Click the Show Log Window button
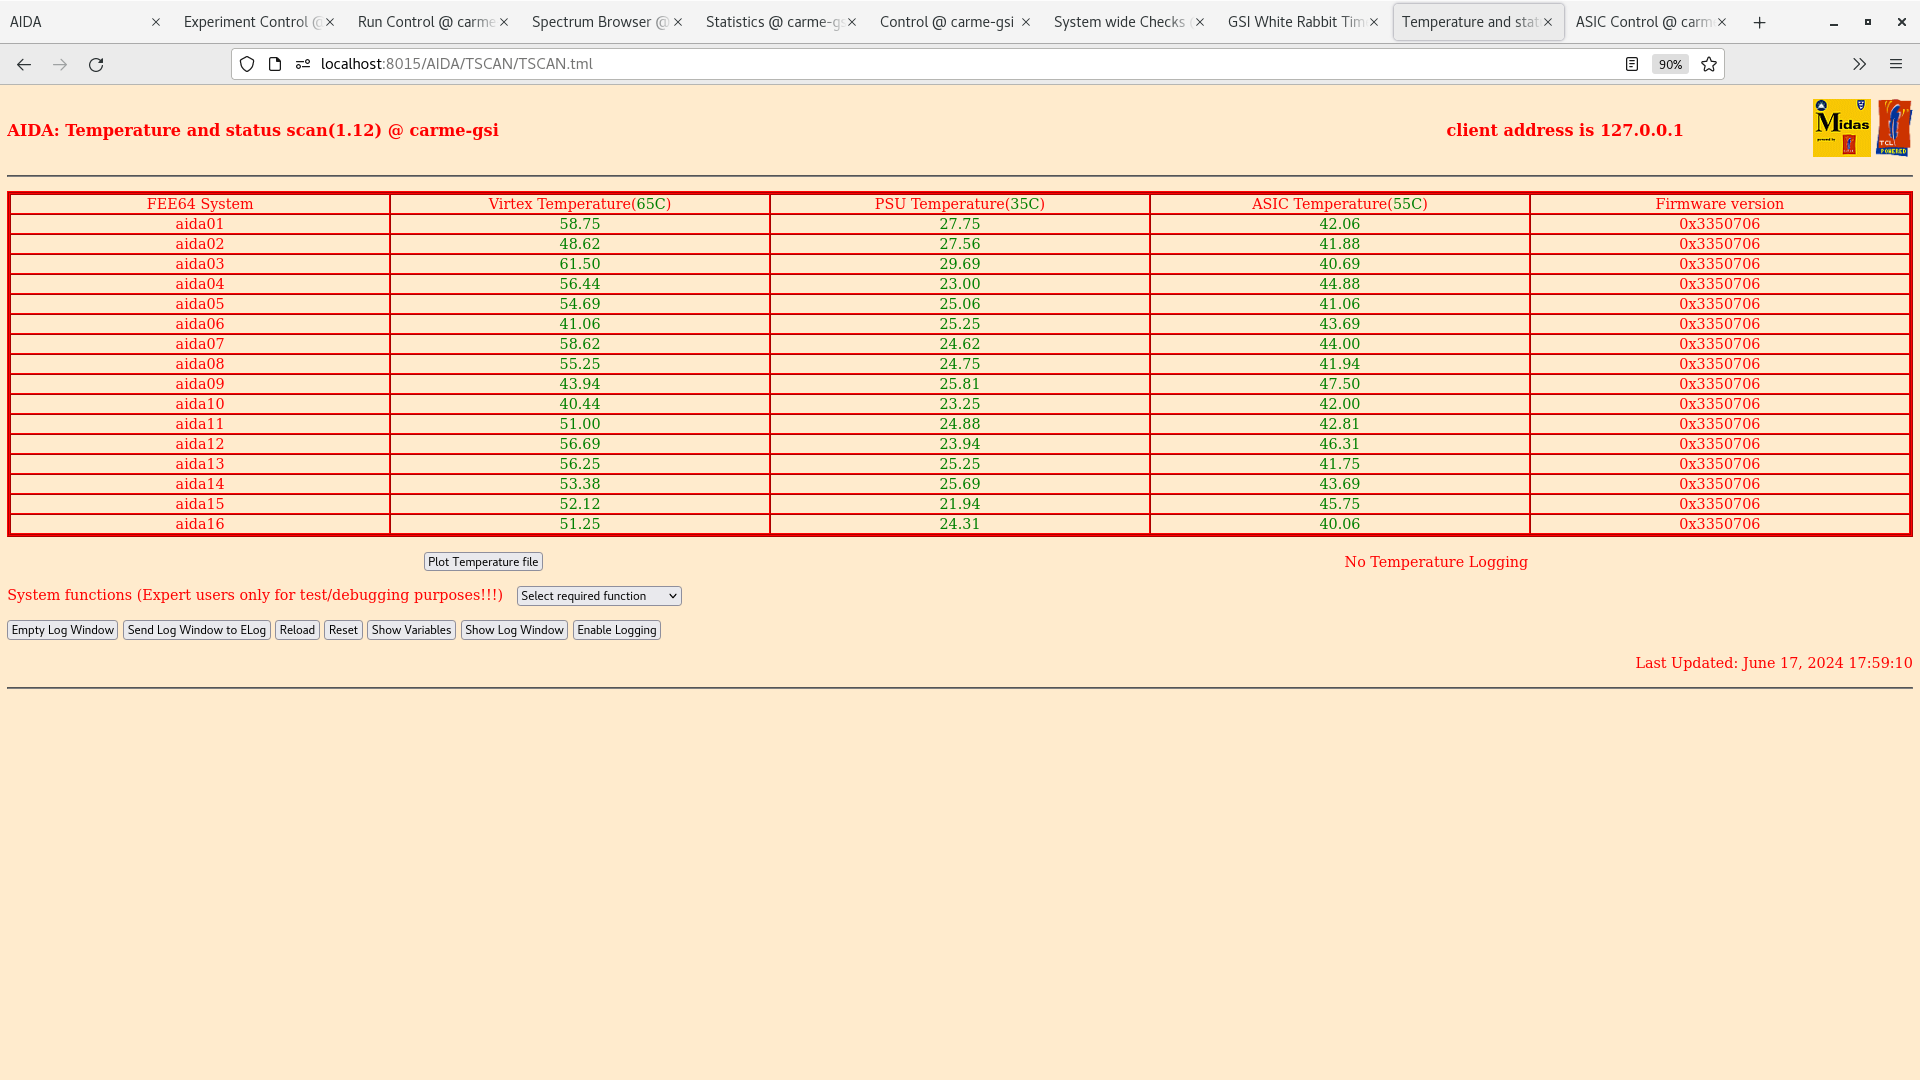This screenshot has height=1080, width=1920. tap(513, 629)
